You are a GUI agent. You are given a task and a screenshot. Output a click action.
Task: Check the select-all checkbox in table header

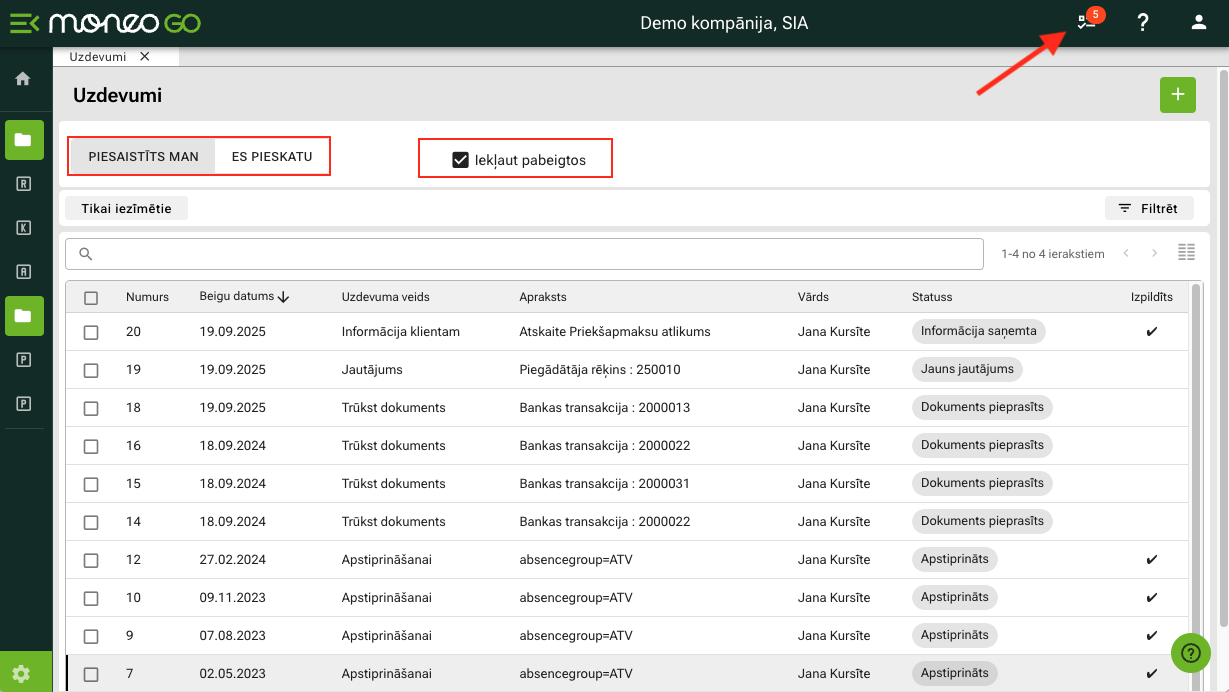91,297
